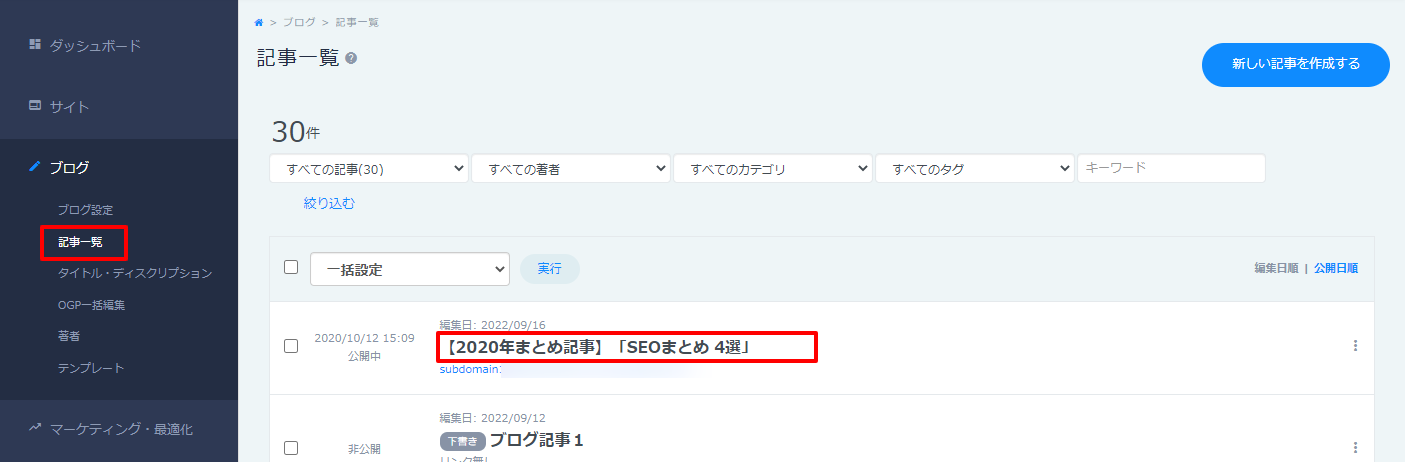The image size is (1405, 462).
Task: Click the 2020/10/12 15:09 publish date
Action: tap(364, 338)
